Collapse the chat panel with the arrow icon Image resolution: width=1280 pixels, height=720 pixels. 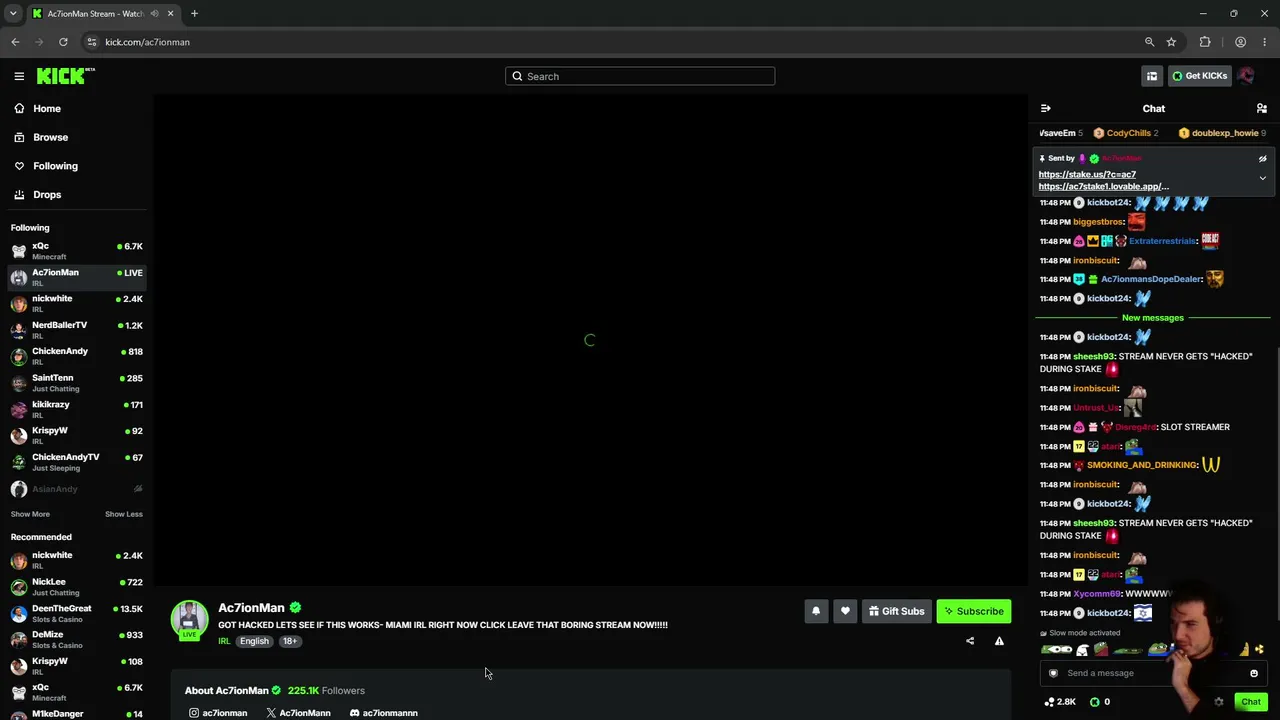[1045, 108]
